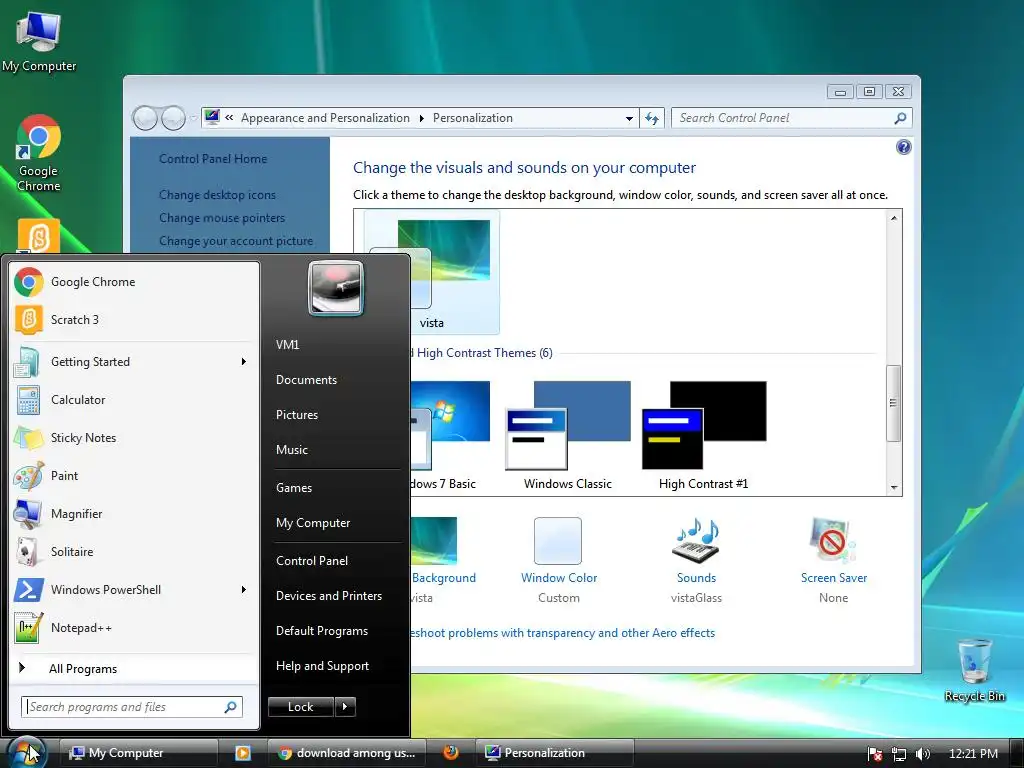Switch to the My Computer taskbar button
Viewport: 1024px width, 768px height.
tap(138, 753)
